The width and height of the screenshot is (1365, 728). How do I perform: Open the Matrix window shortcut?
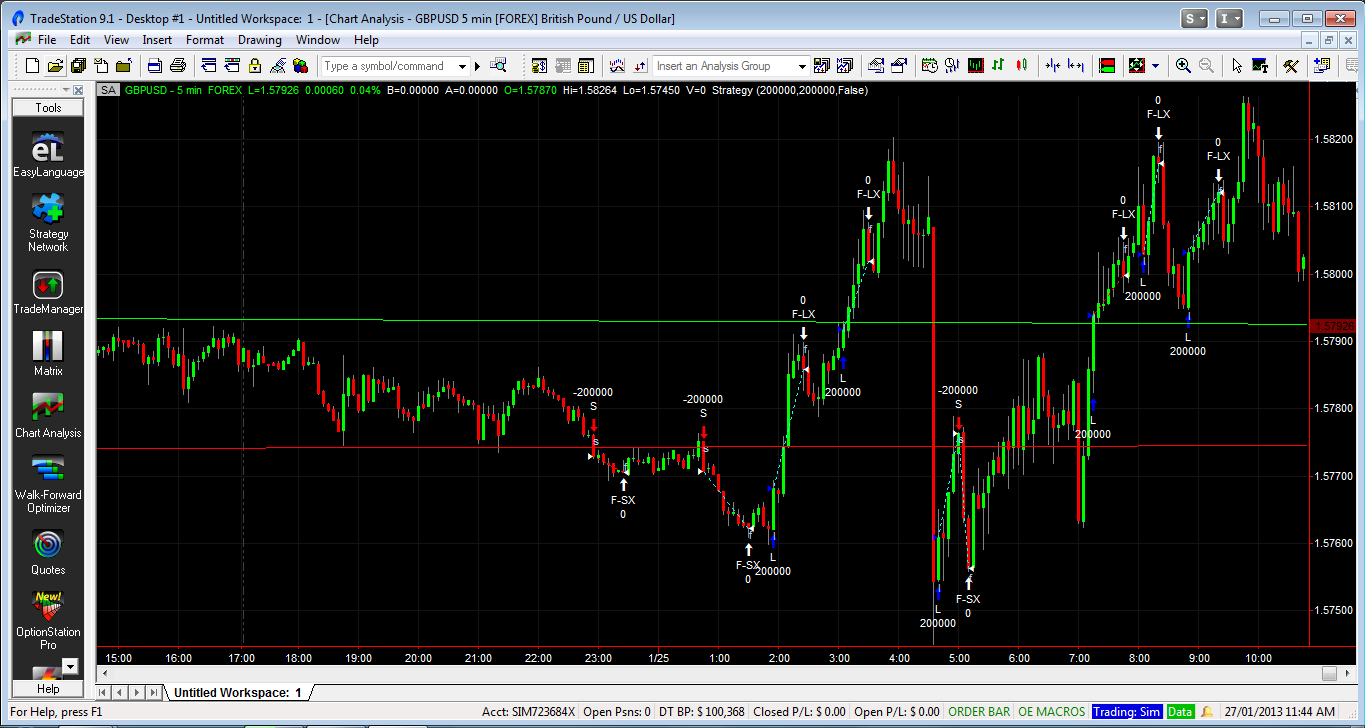48,354
